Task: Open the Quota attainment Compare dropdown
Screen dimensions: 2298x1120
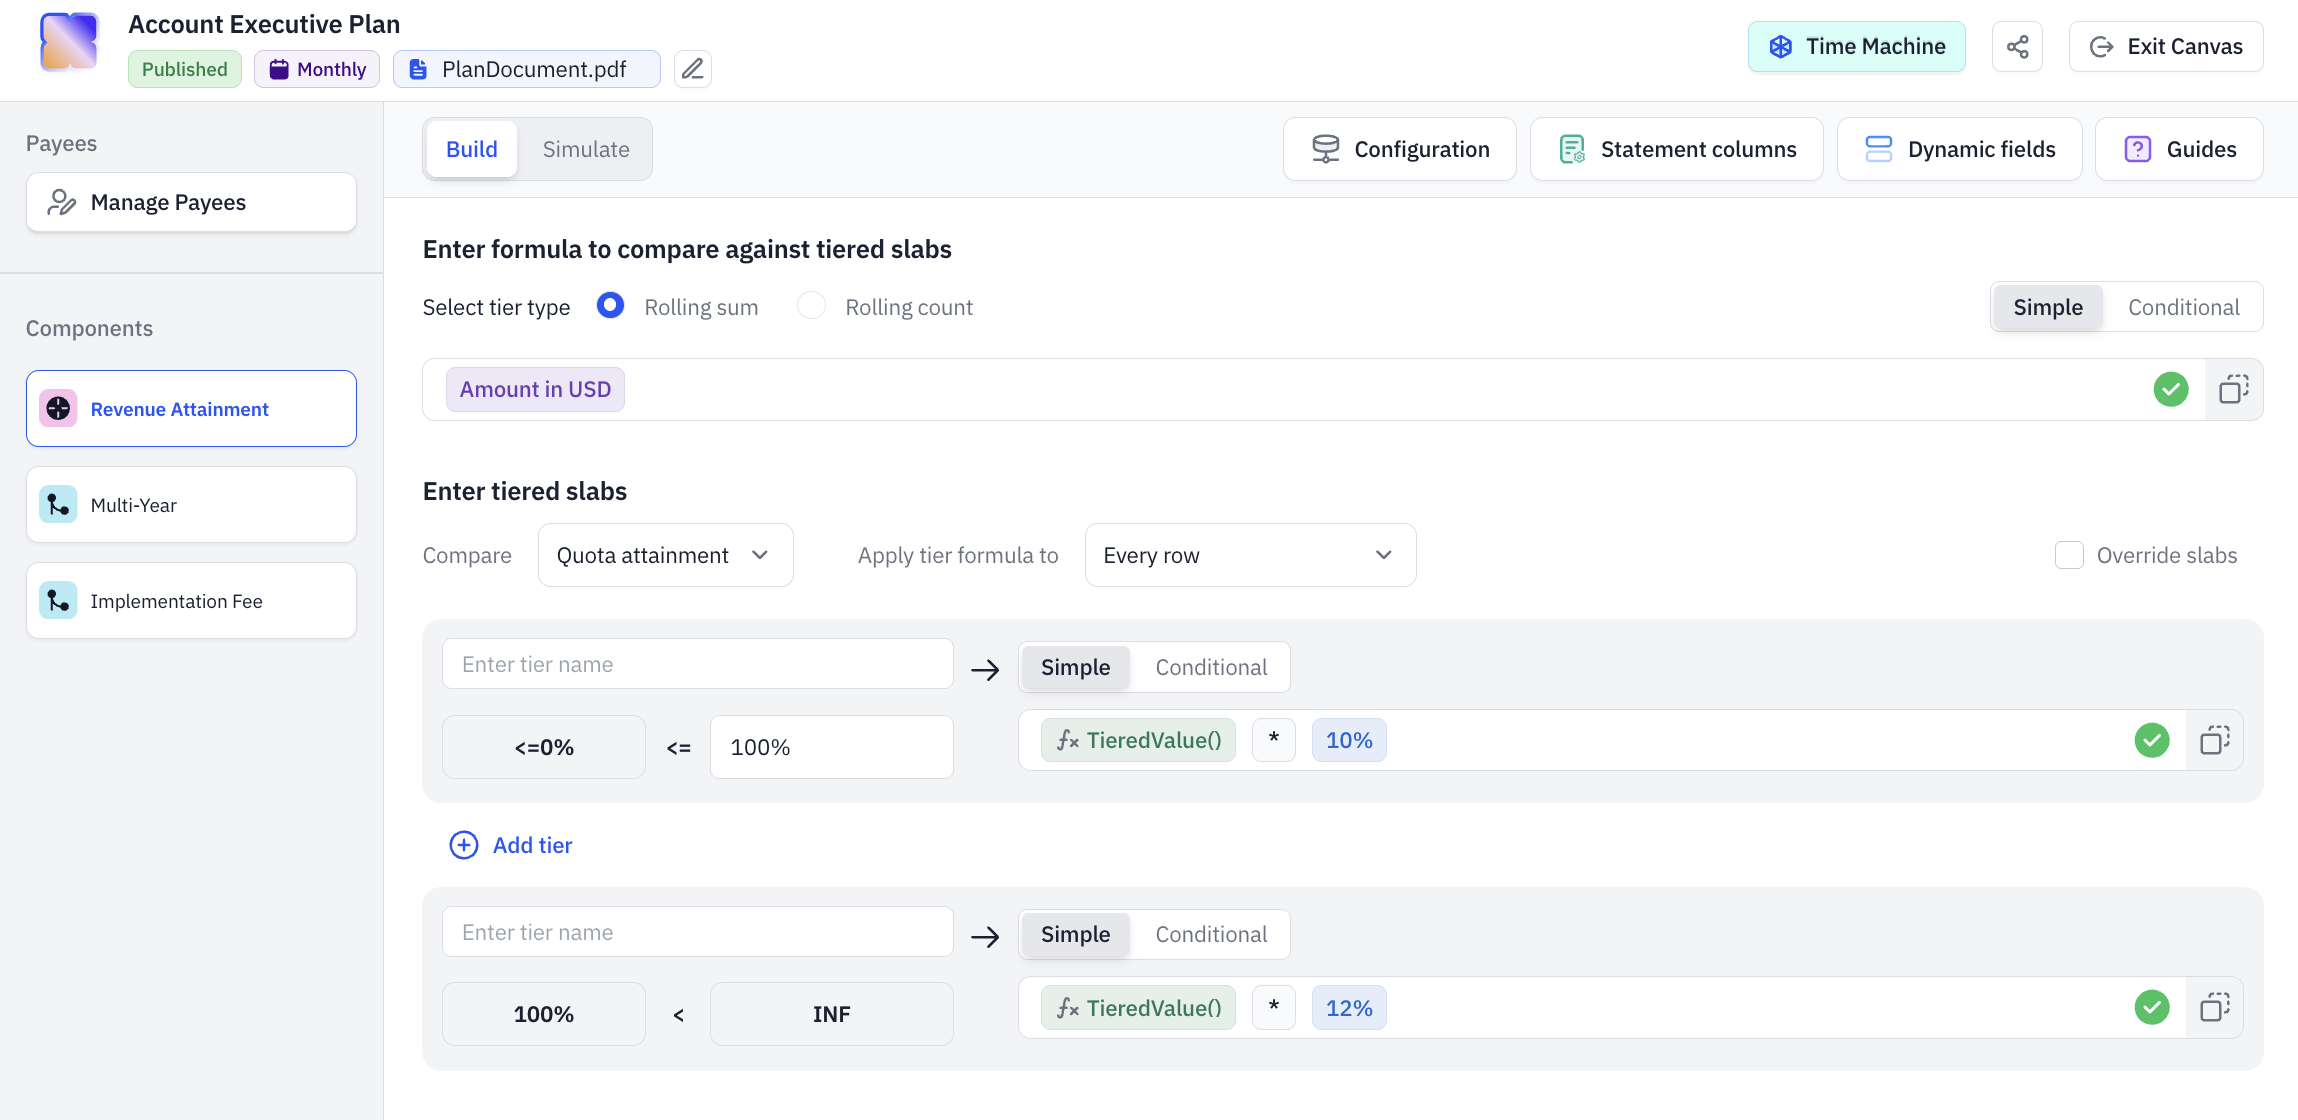Action: tap(665, 555)
